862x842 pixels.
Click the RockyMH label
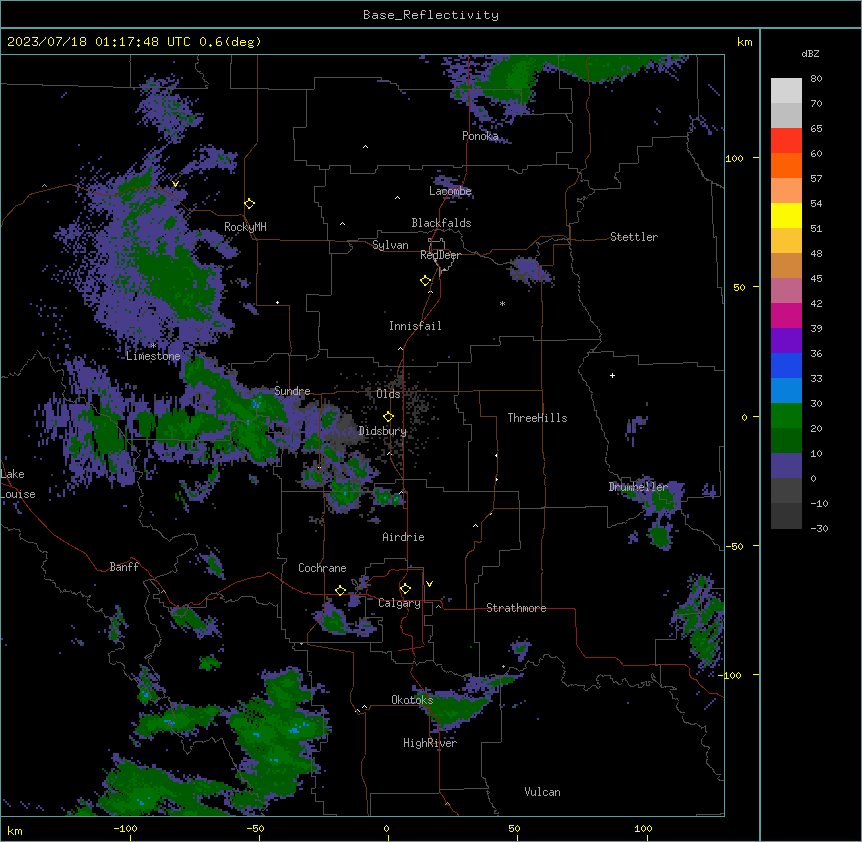(x=245, y=227)
